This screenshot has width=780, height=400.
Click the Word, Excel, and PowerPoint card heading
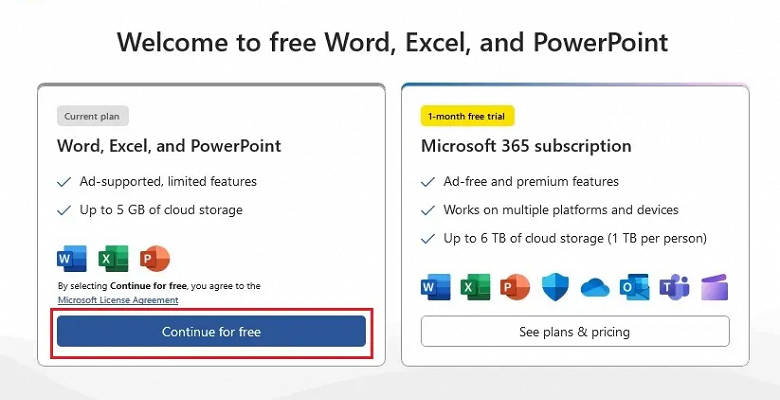[169, 146]
